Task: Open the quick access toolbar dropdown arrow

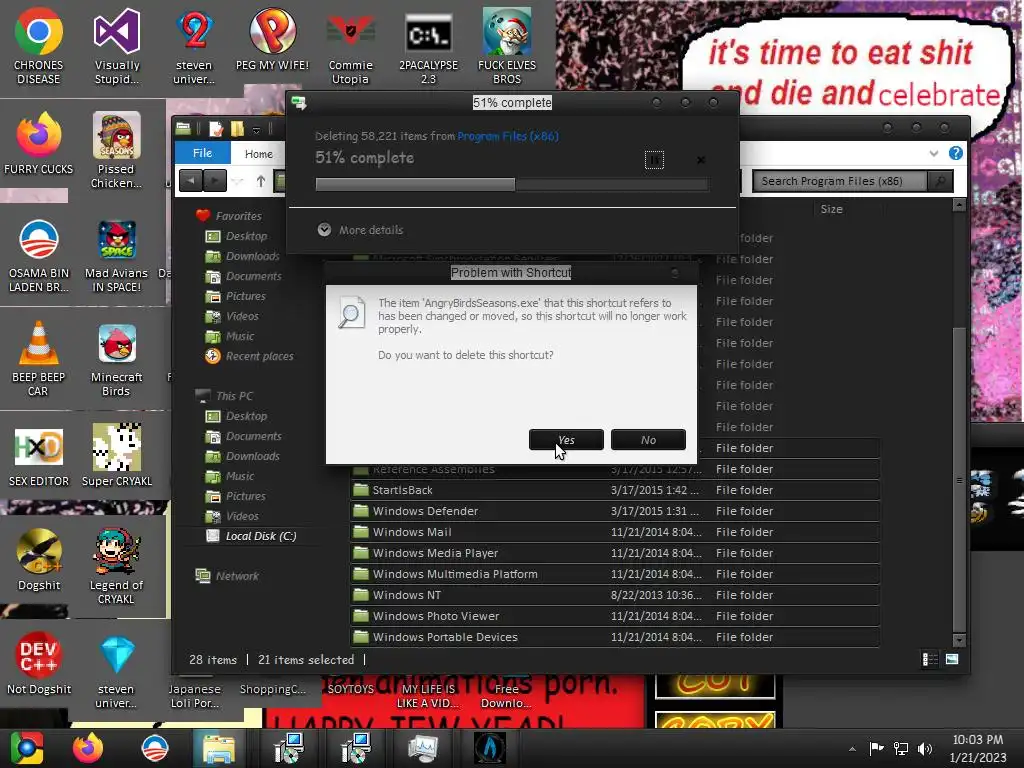Action: click(257, 129)
